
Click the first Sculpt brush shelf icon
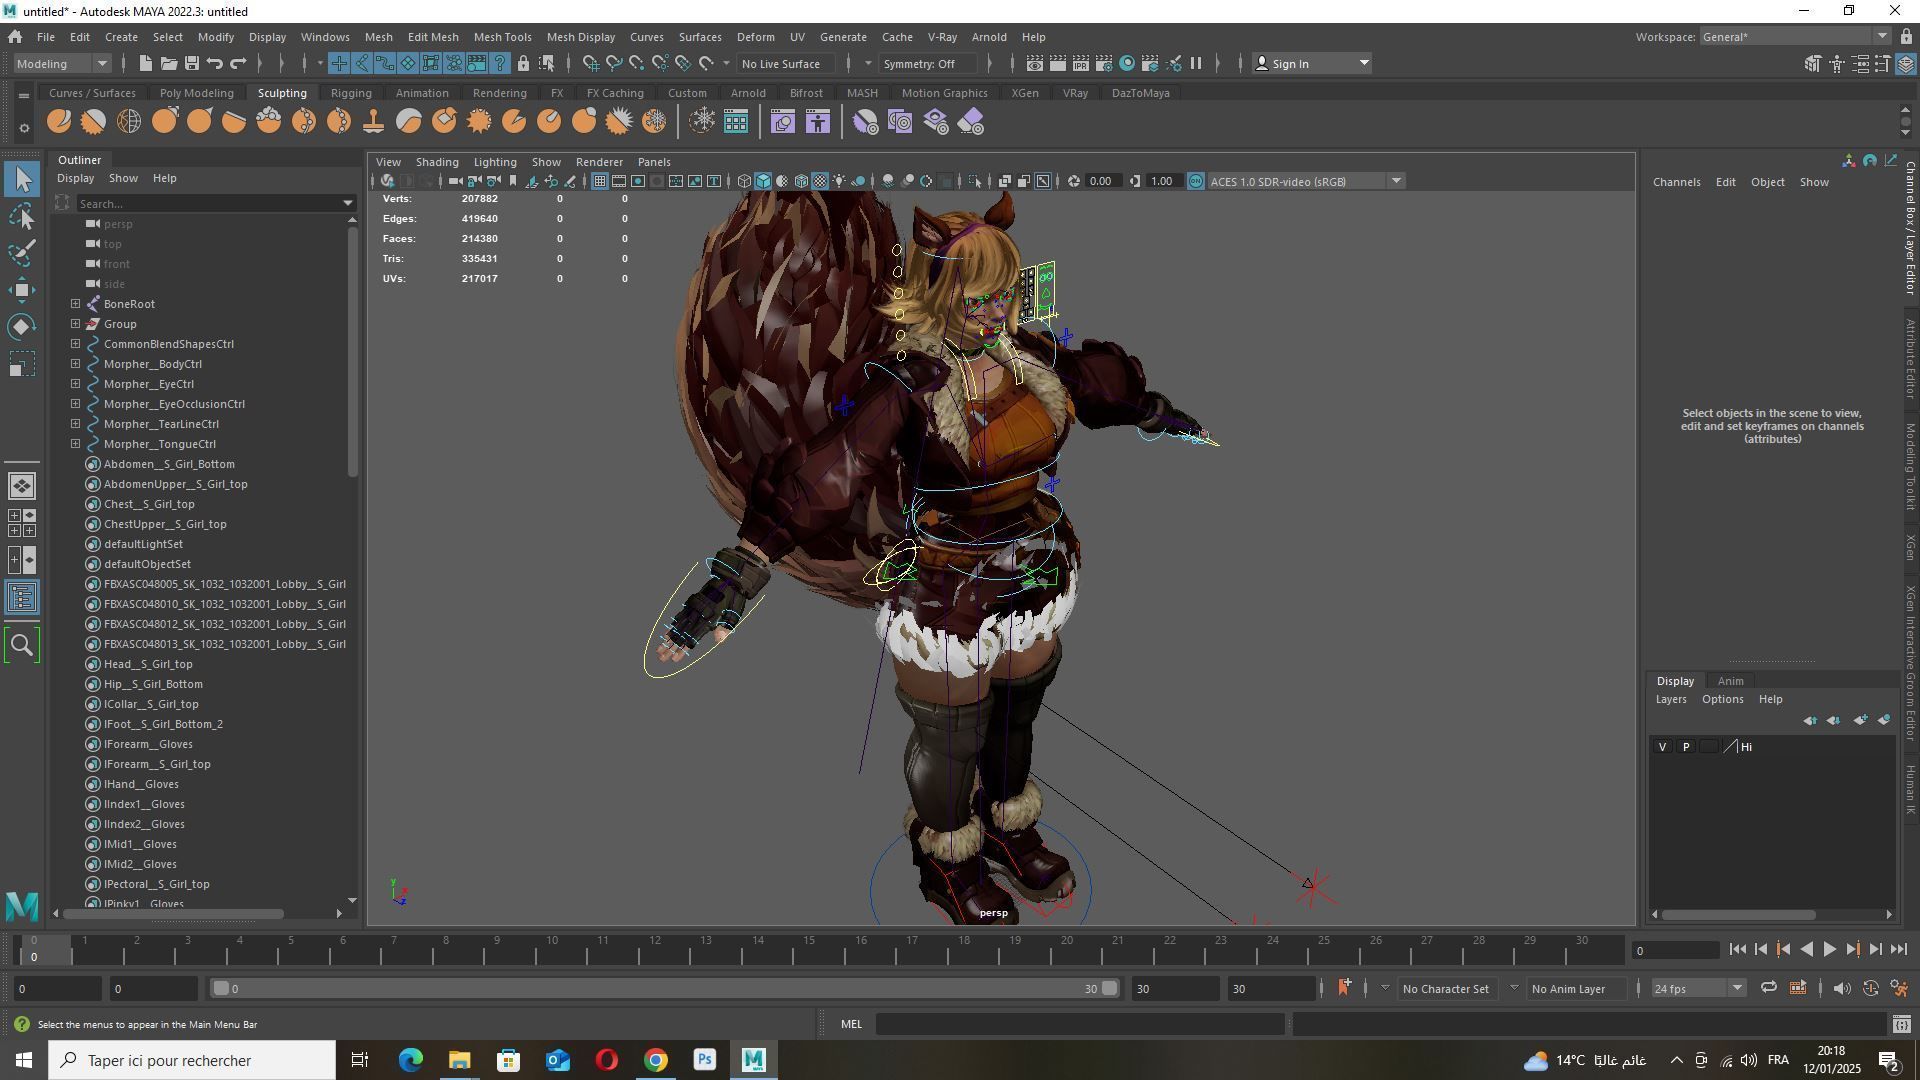[59, 122]
